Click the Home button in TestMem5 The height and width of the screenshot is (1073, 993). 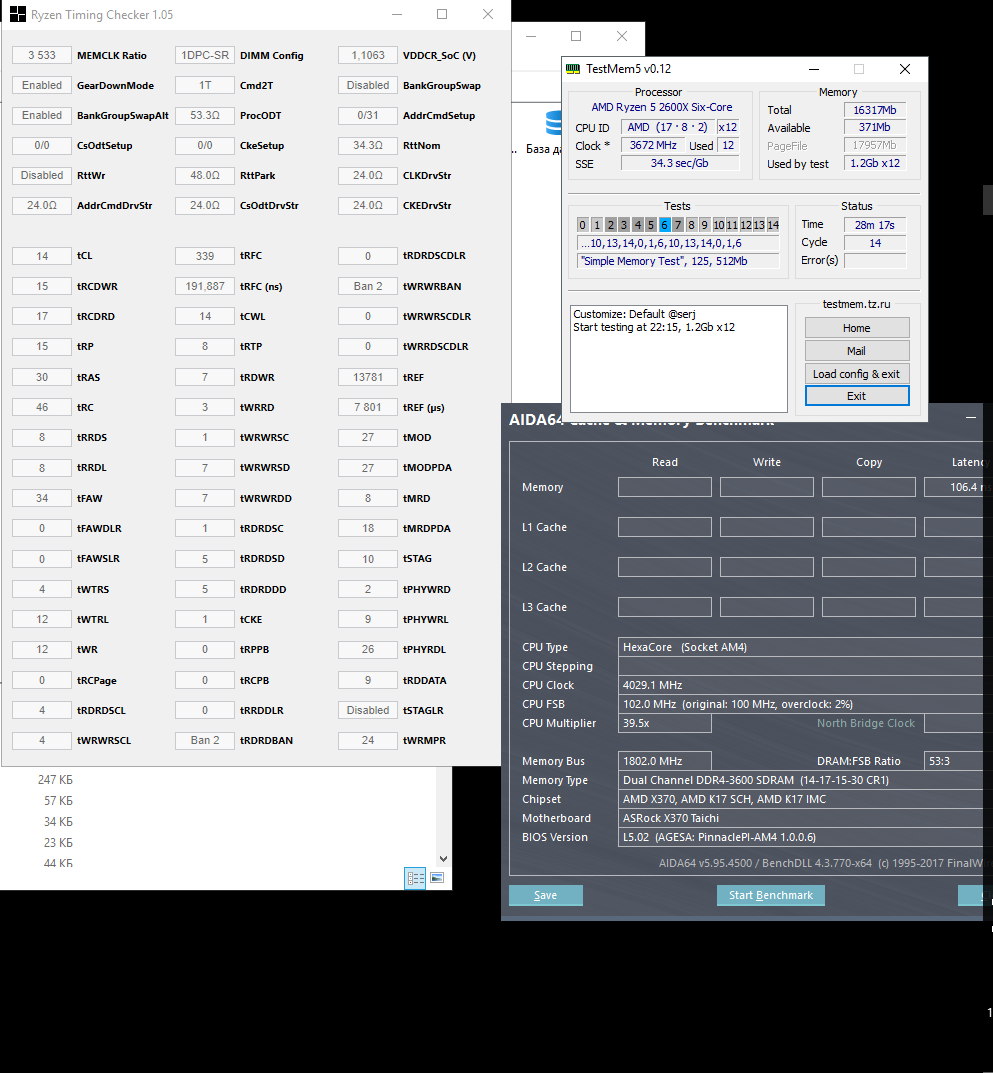[x=857, y=328]
